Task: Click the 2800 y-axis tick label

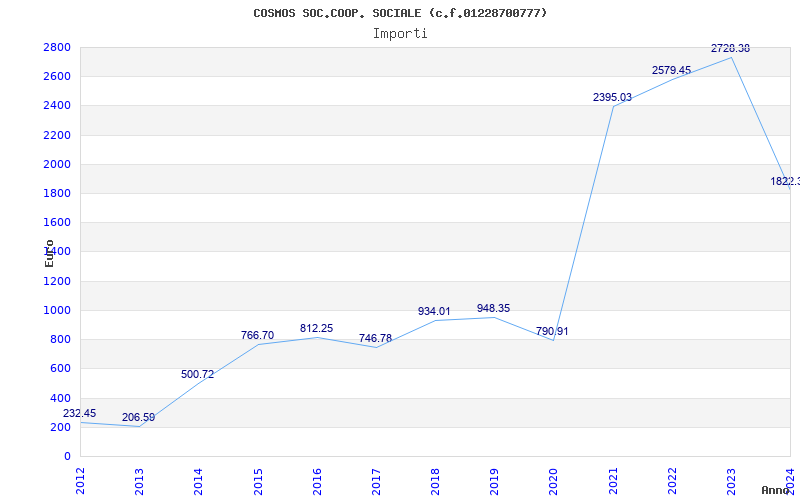Action: click(x=57, y=47)
